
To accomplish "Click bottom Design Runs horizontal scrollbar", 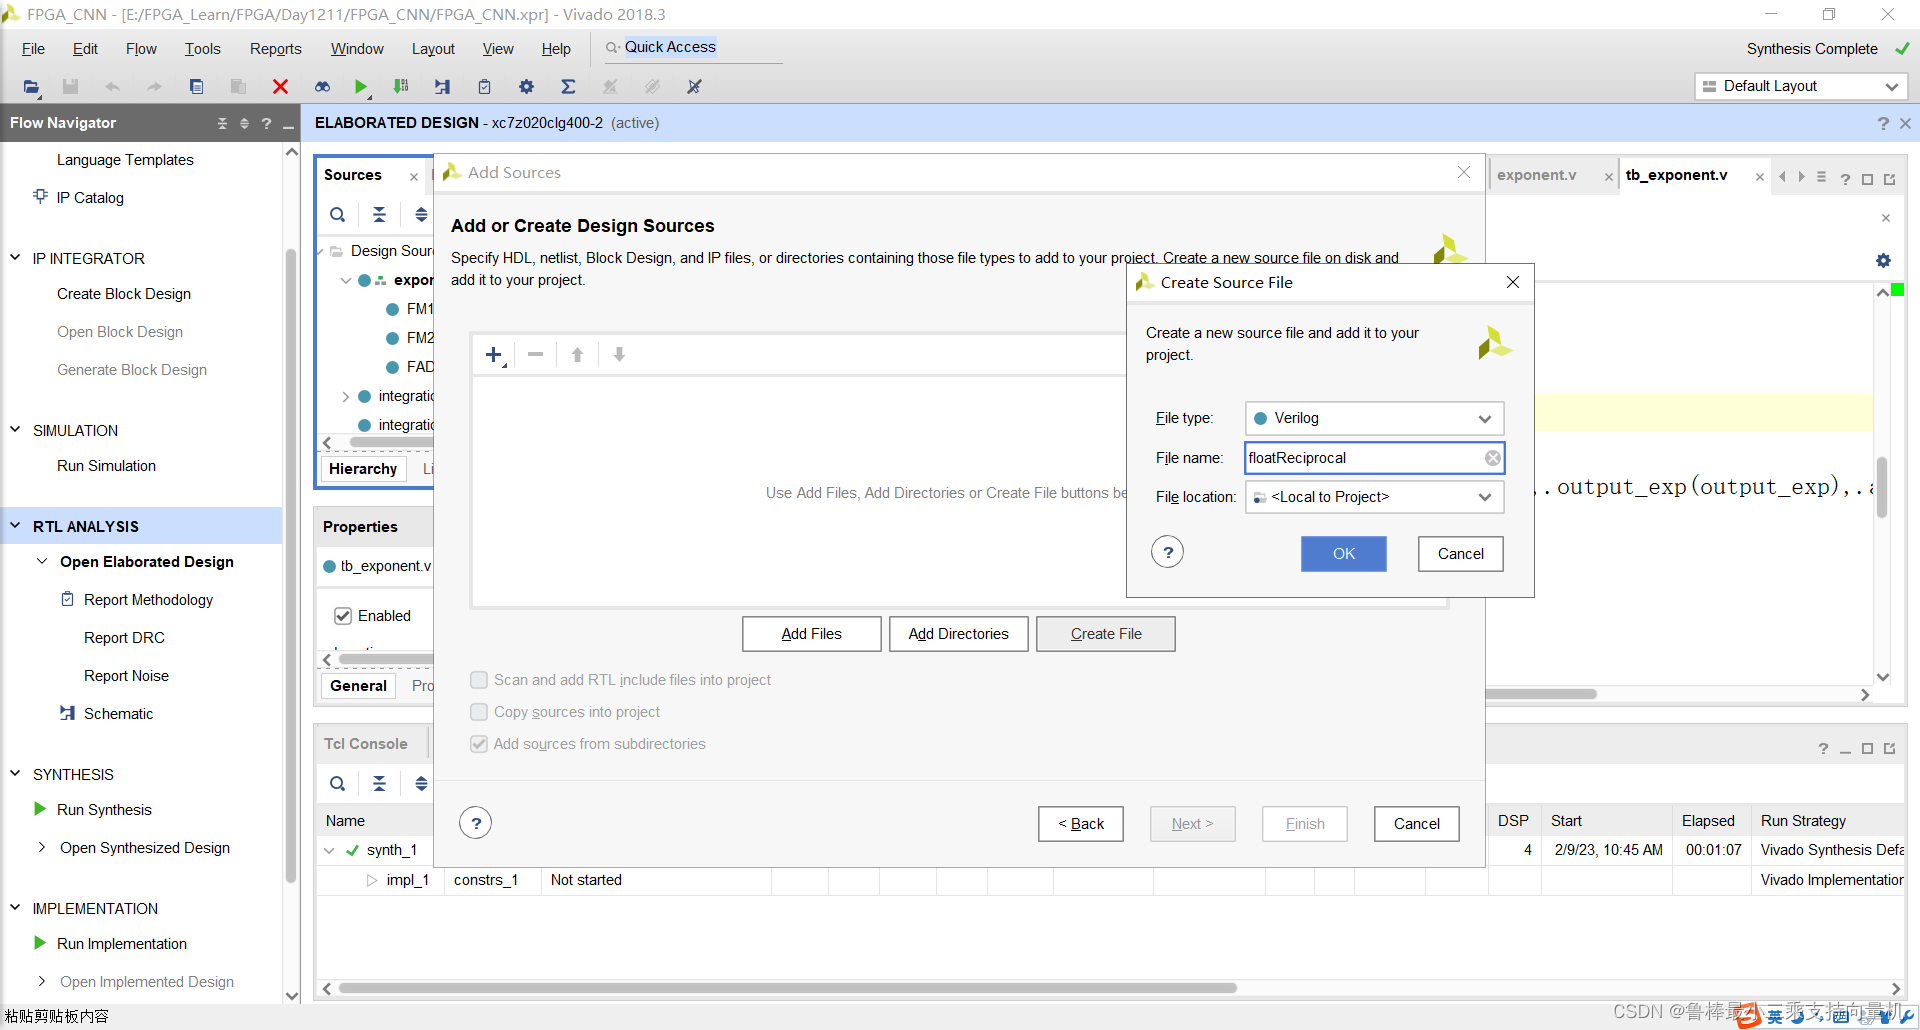I will 788,988.
